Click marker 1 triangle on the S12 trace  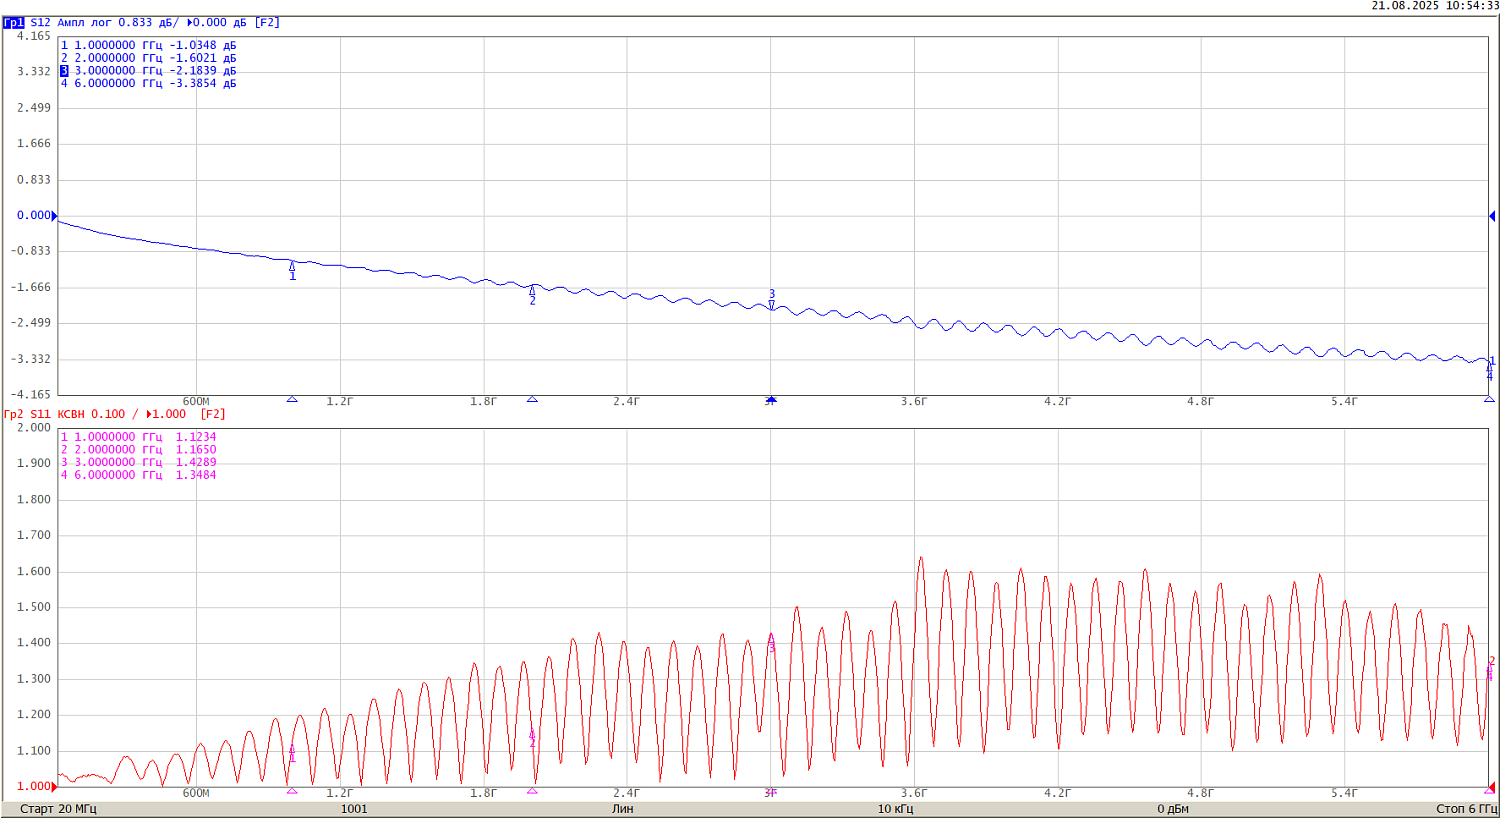point(292,267)
